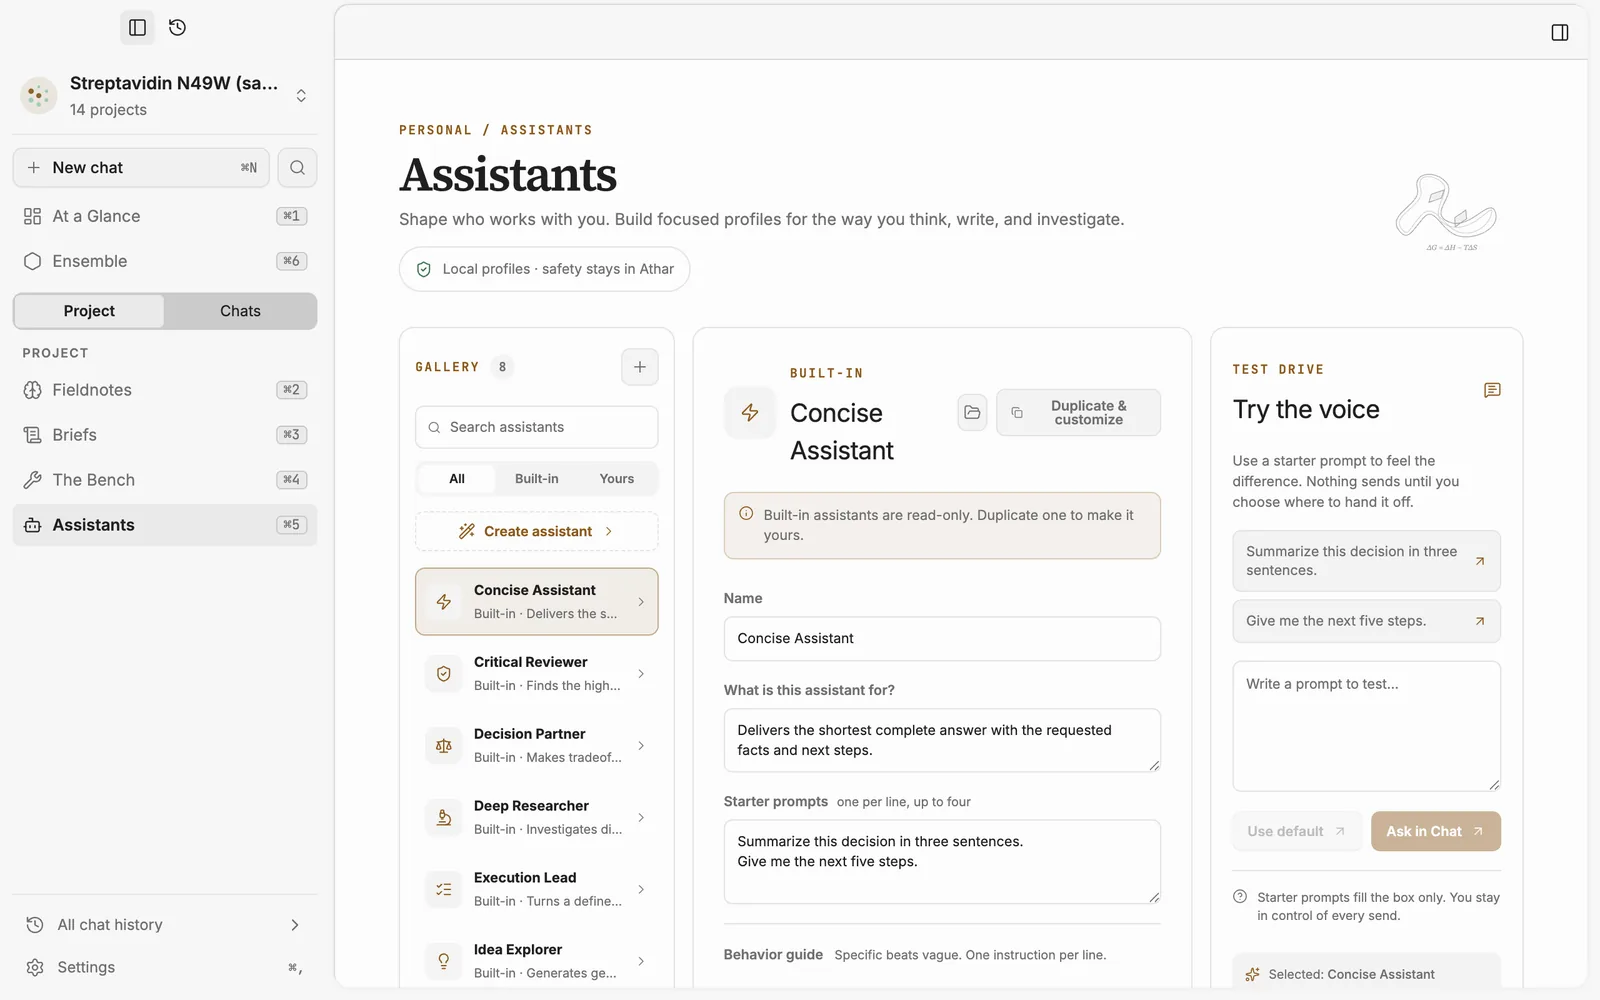1600x1000 pixels.
Task: Open Briefs in the project list
Action: (165, 435)
